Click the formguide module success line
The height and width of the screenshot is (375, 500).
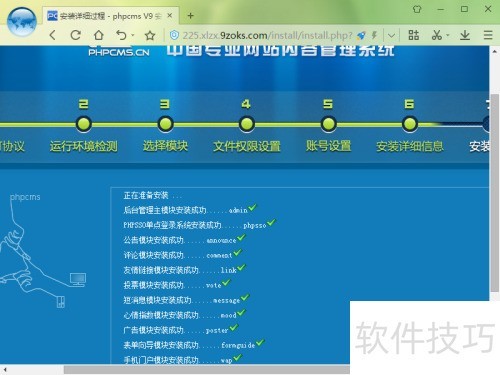[x=194, y=345]
